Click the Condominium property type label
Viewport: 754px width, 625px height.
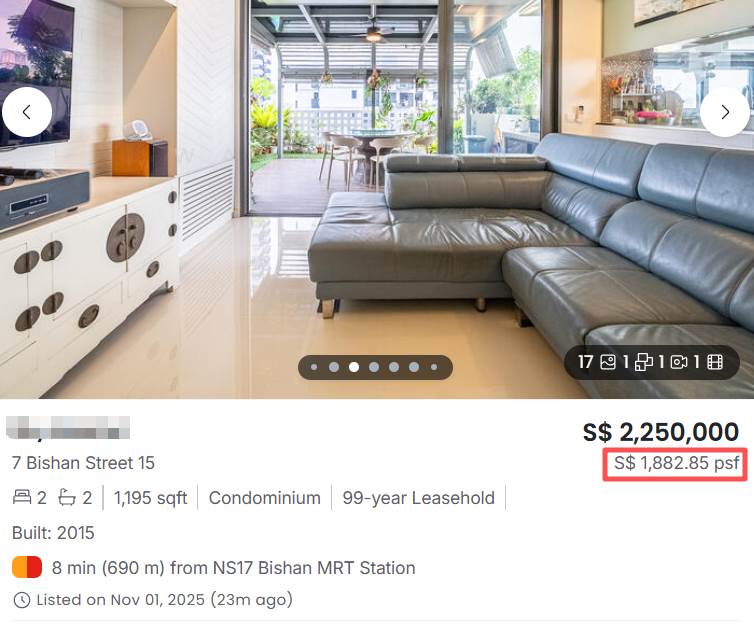click(x=265, y=498)
